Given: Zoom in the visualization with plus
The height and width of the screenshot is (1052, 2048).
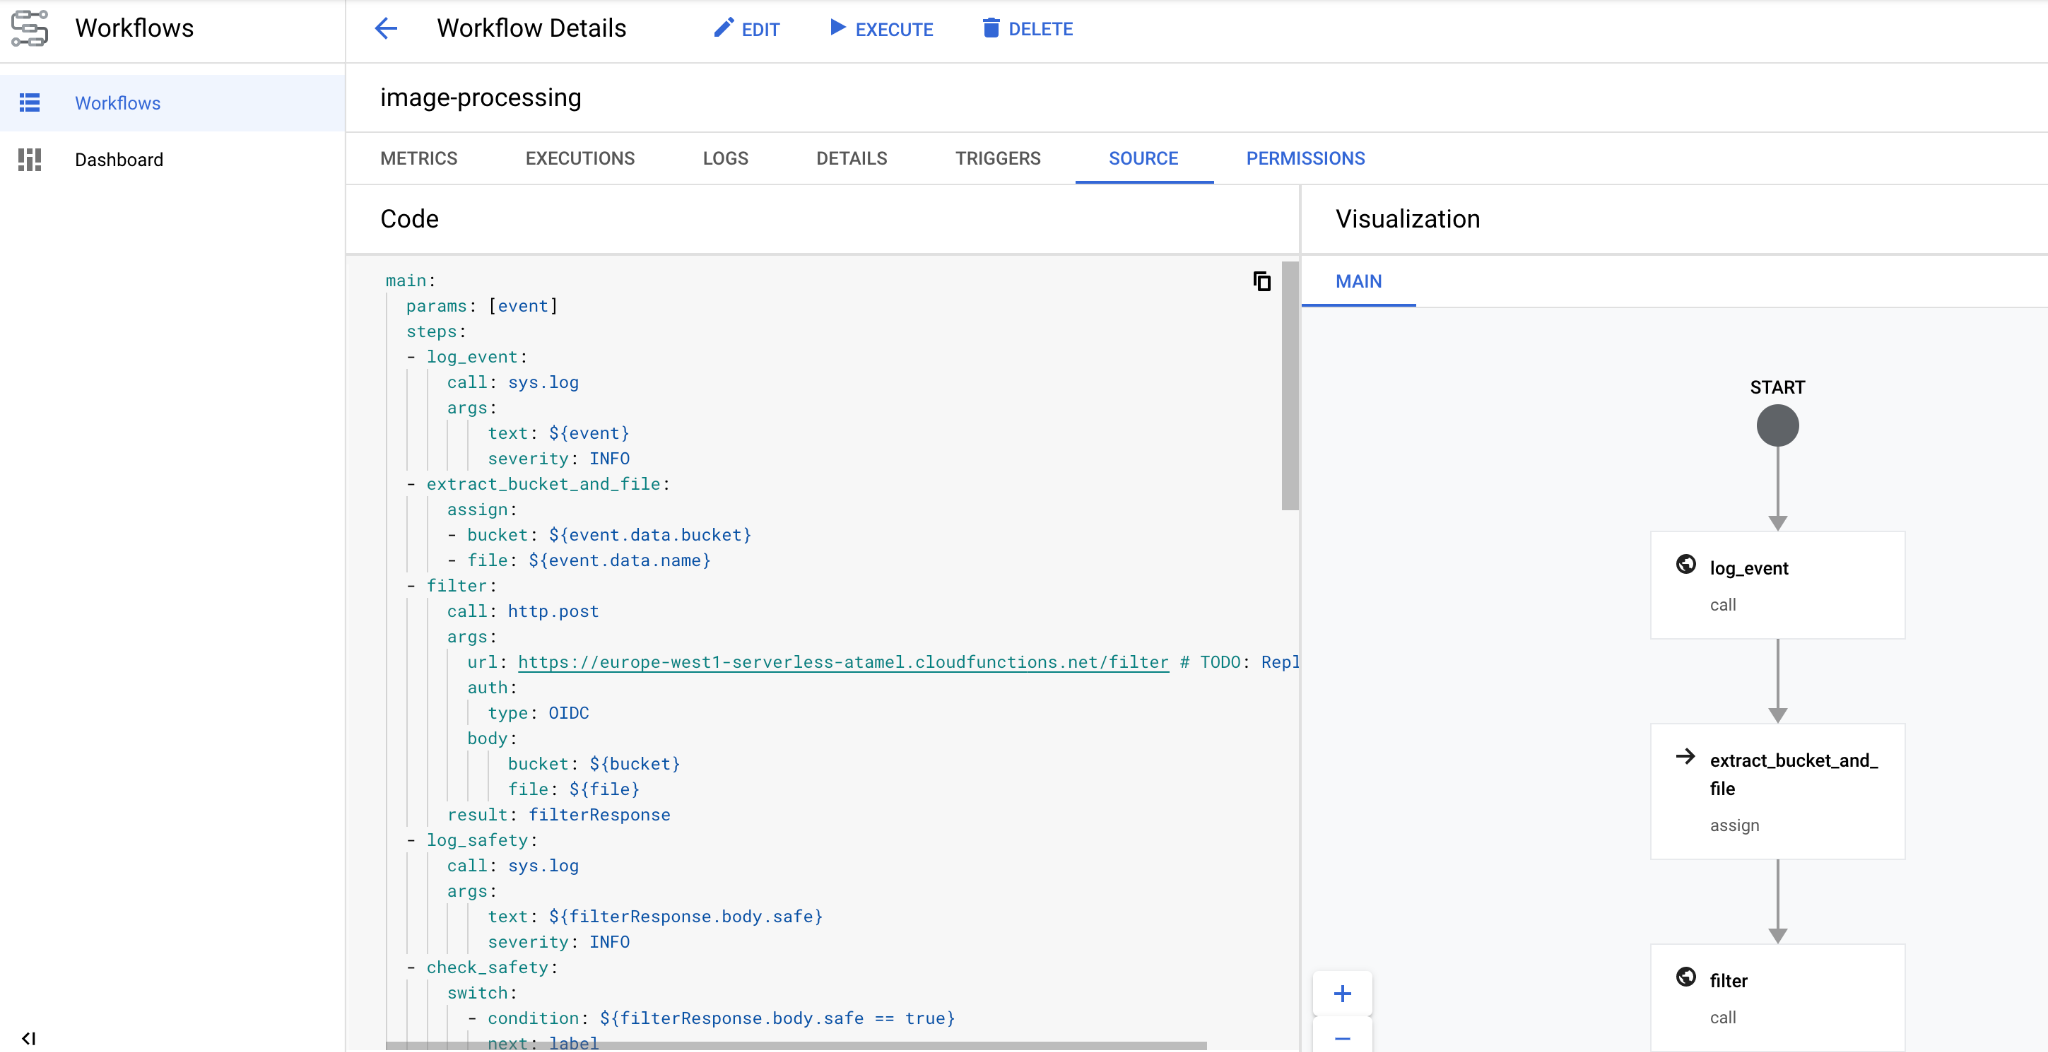Looking at the screenshot, I should coord(1342,993).
